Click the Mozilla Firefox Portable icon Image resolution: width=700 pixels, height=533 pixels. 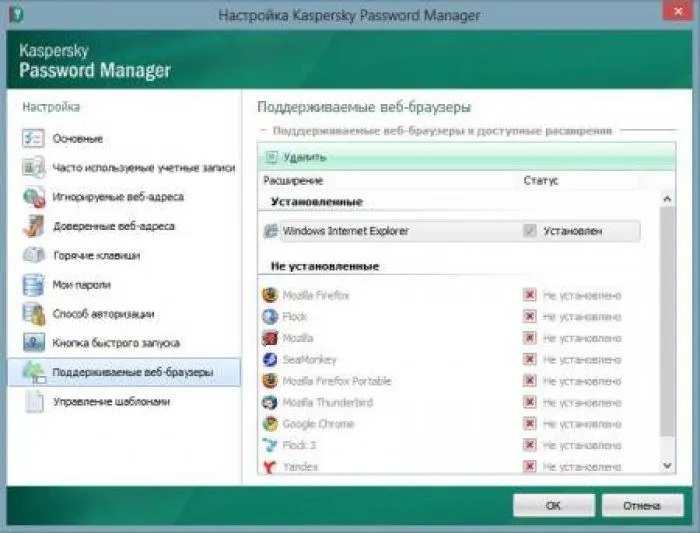270,381
